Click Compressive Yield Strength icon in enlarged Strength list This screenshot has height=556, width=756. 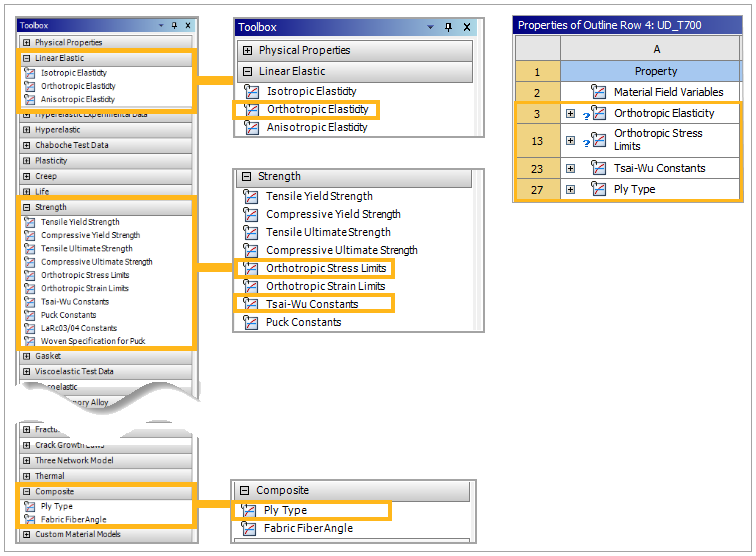pos(251,214)
